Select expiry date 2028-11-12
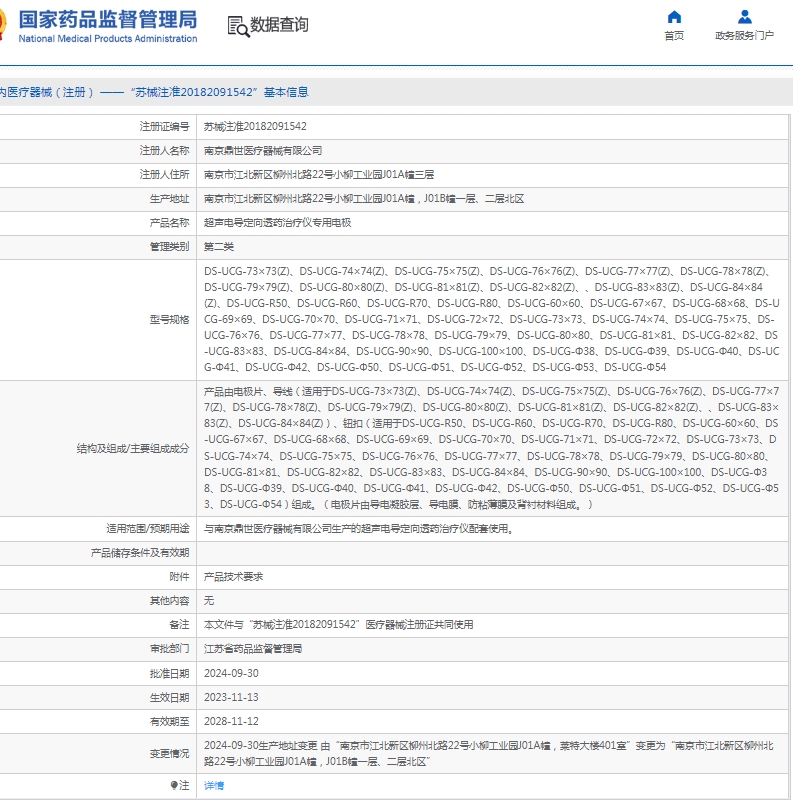The image size is (793, 806). coord(231,722)
